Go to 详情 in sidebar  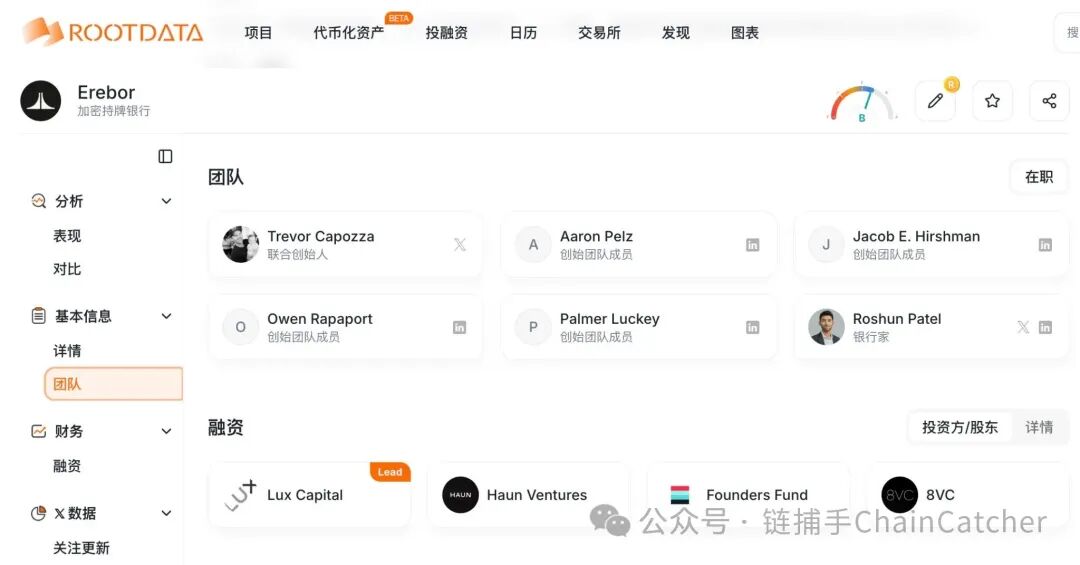coord(67,351)
